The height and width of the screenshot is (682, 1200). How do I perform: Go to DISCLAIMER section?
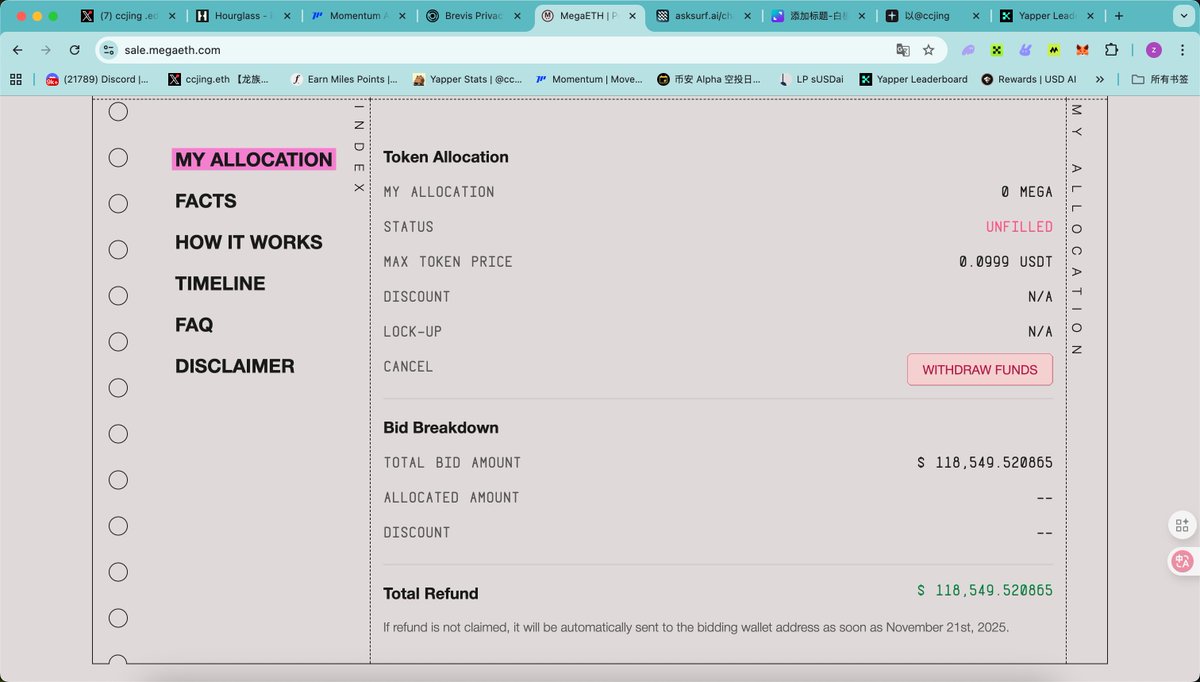coord(235,366)
